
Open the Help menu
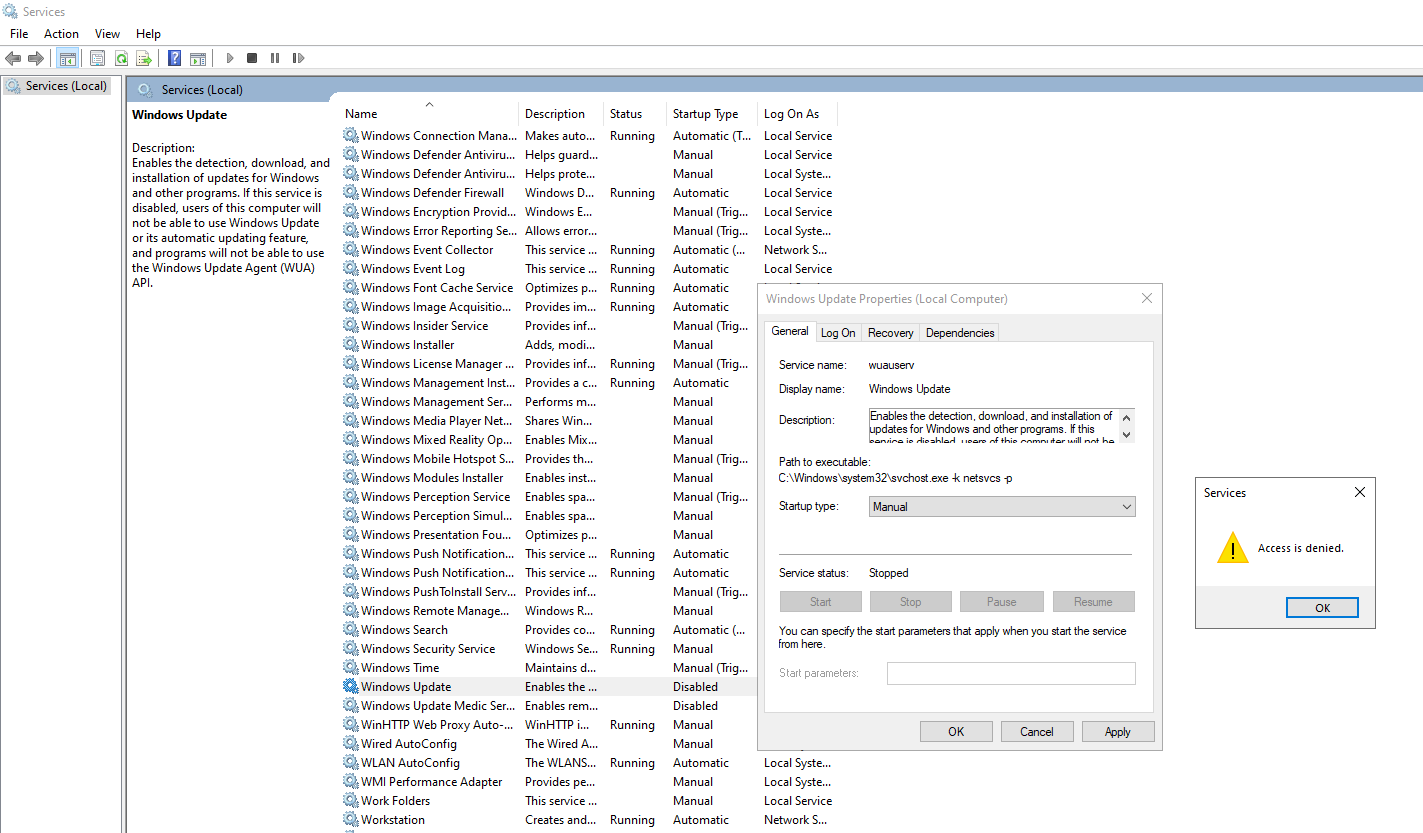point(148,34)
